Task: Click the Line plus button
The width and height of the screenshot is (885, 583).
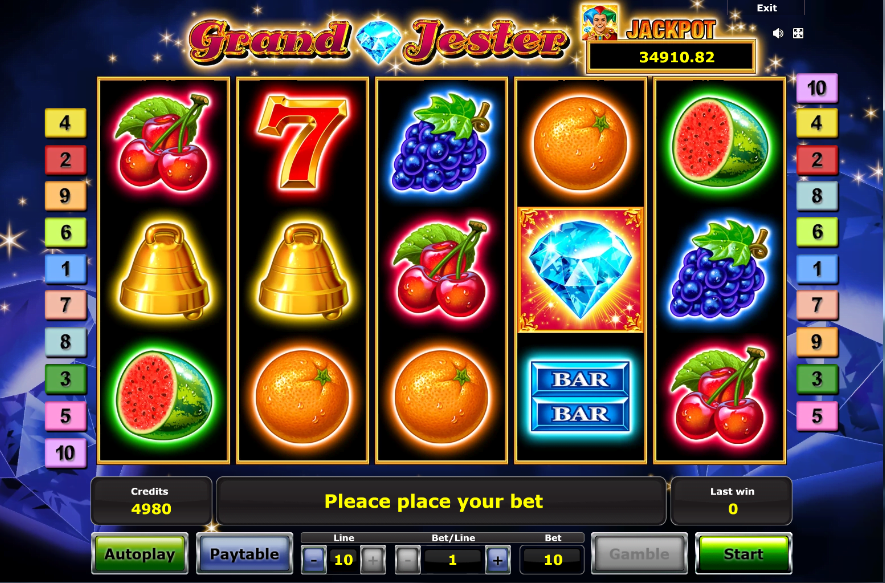Action: tap(373, 560)
